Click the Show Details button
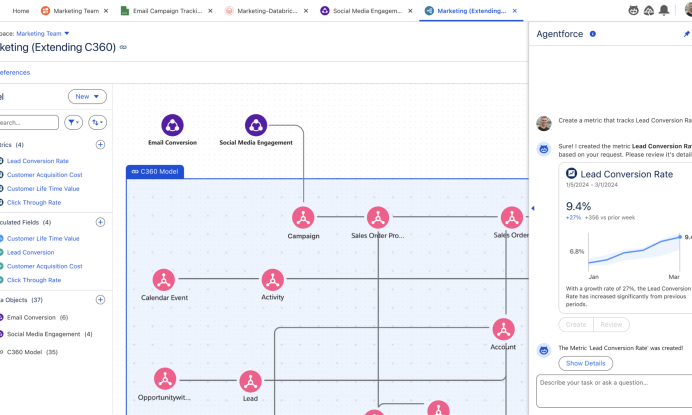 (x=585, y=364)
